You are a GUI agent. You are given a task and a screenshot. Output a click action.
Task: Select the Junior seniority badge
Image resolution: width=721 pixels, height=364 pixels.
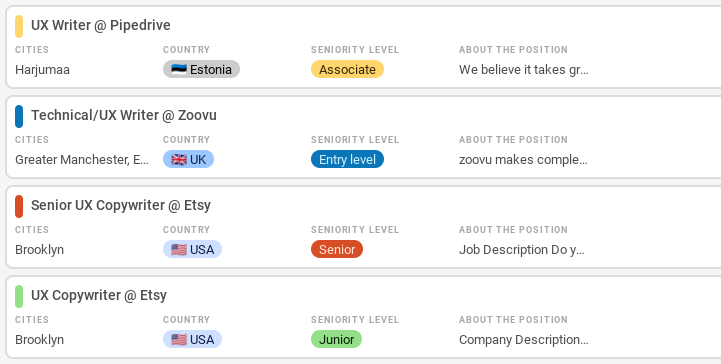pyautogui.click(x=337, y=340)
